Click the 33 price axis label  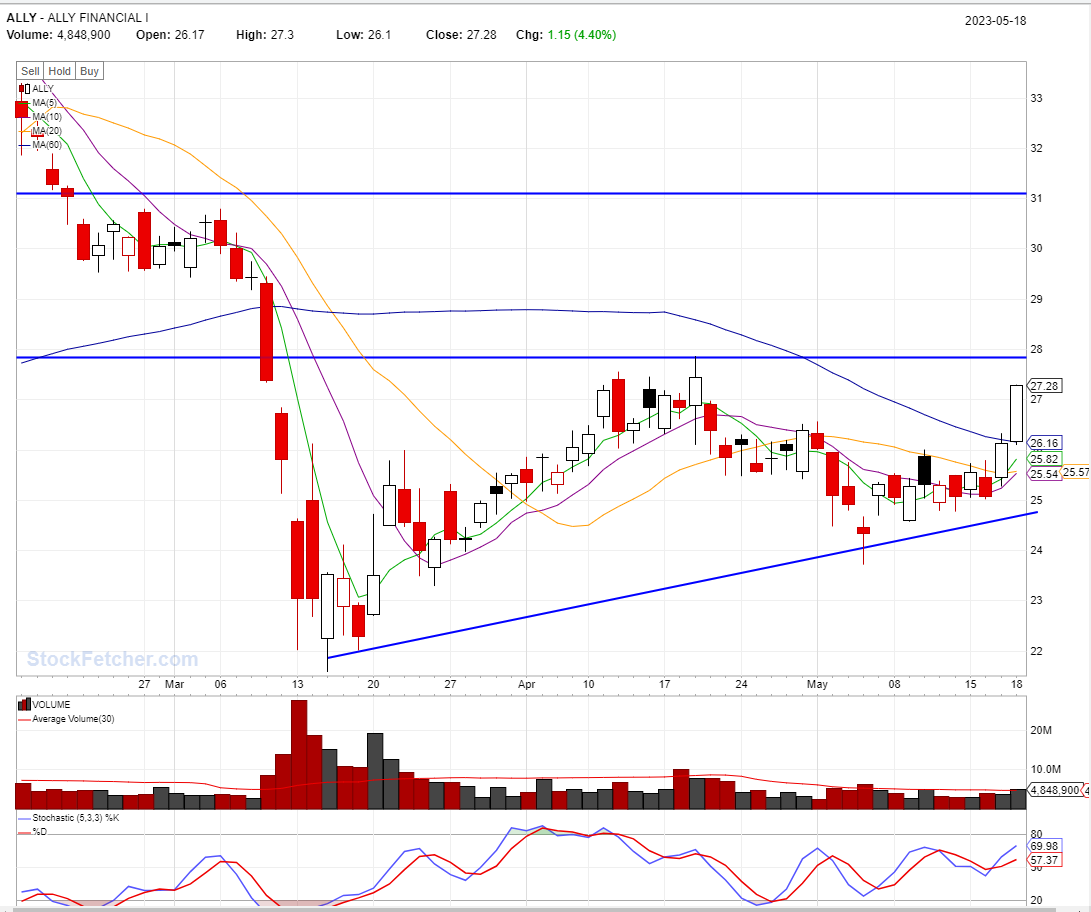click(1037, 99)
